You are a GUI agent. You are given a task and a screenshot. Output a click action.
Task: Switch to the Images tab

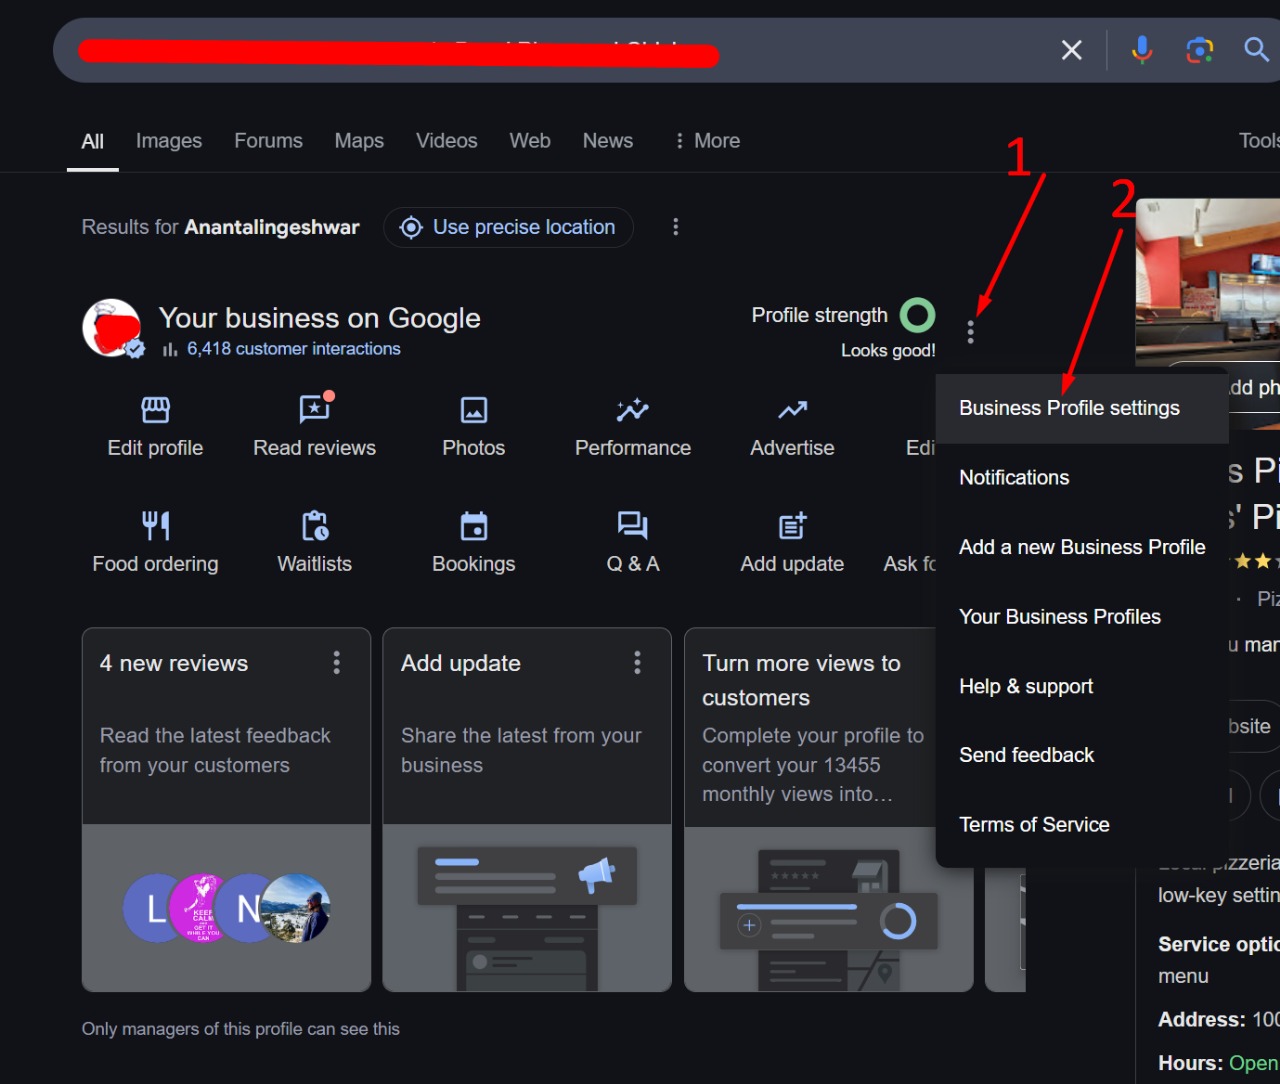(169, 141)
